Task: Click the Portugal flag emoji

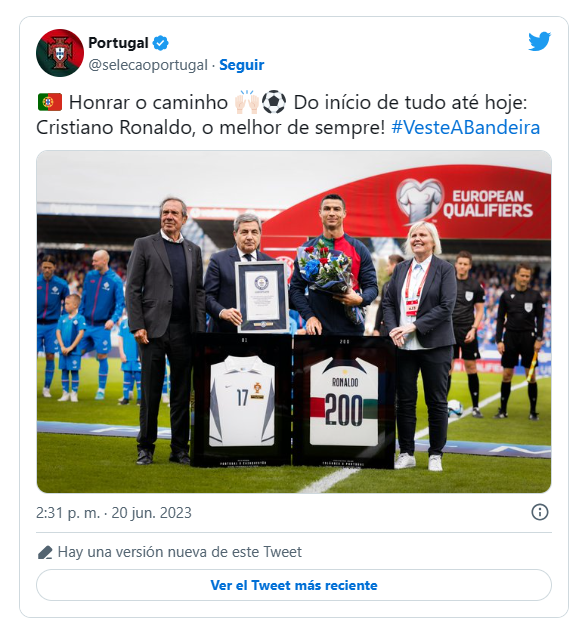Action: point(50,102)
